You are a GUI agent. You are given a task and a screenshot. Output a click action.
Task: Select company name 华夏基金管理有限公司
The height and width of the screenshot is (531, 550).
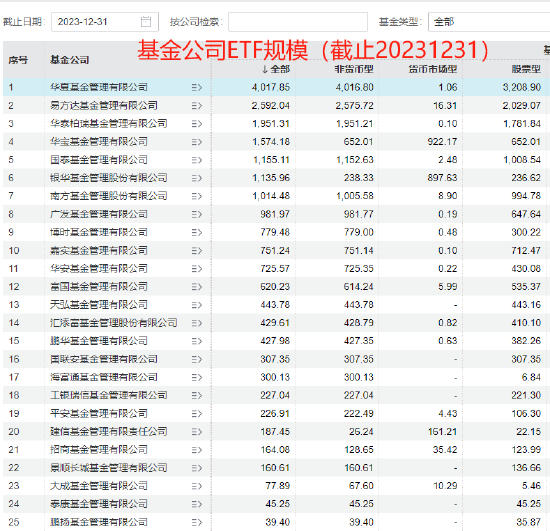coord(99,87)
